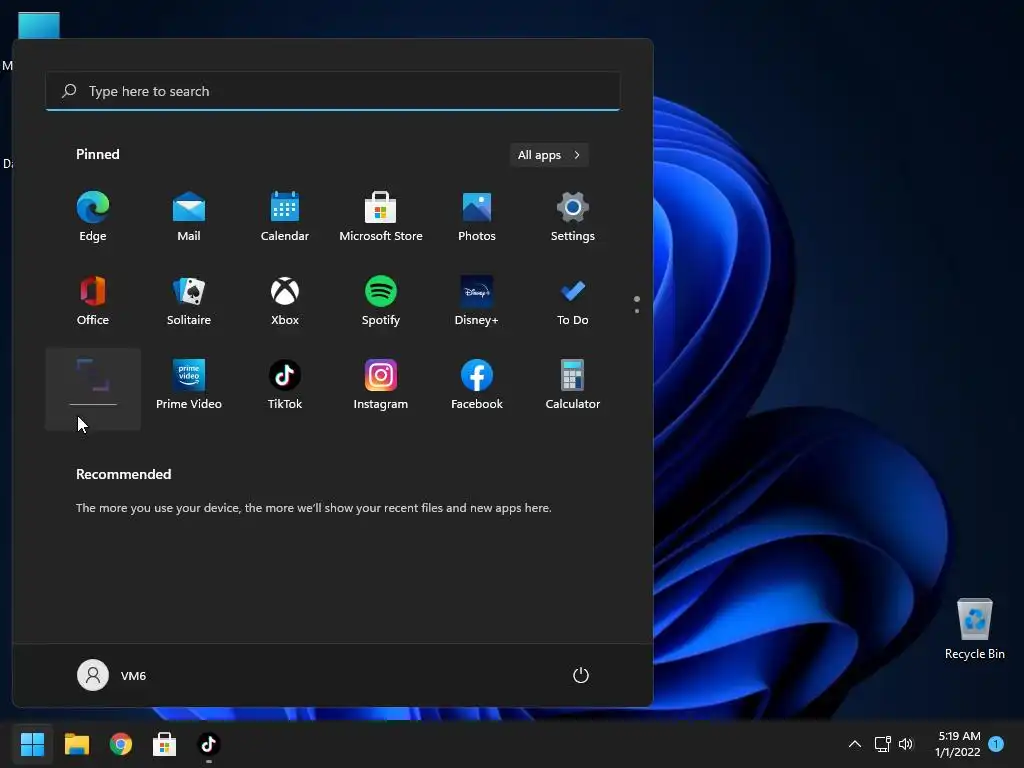Open the pinned TikTok app
The image size is (1024, 768).
pos(285,385)
